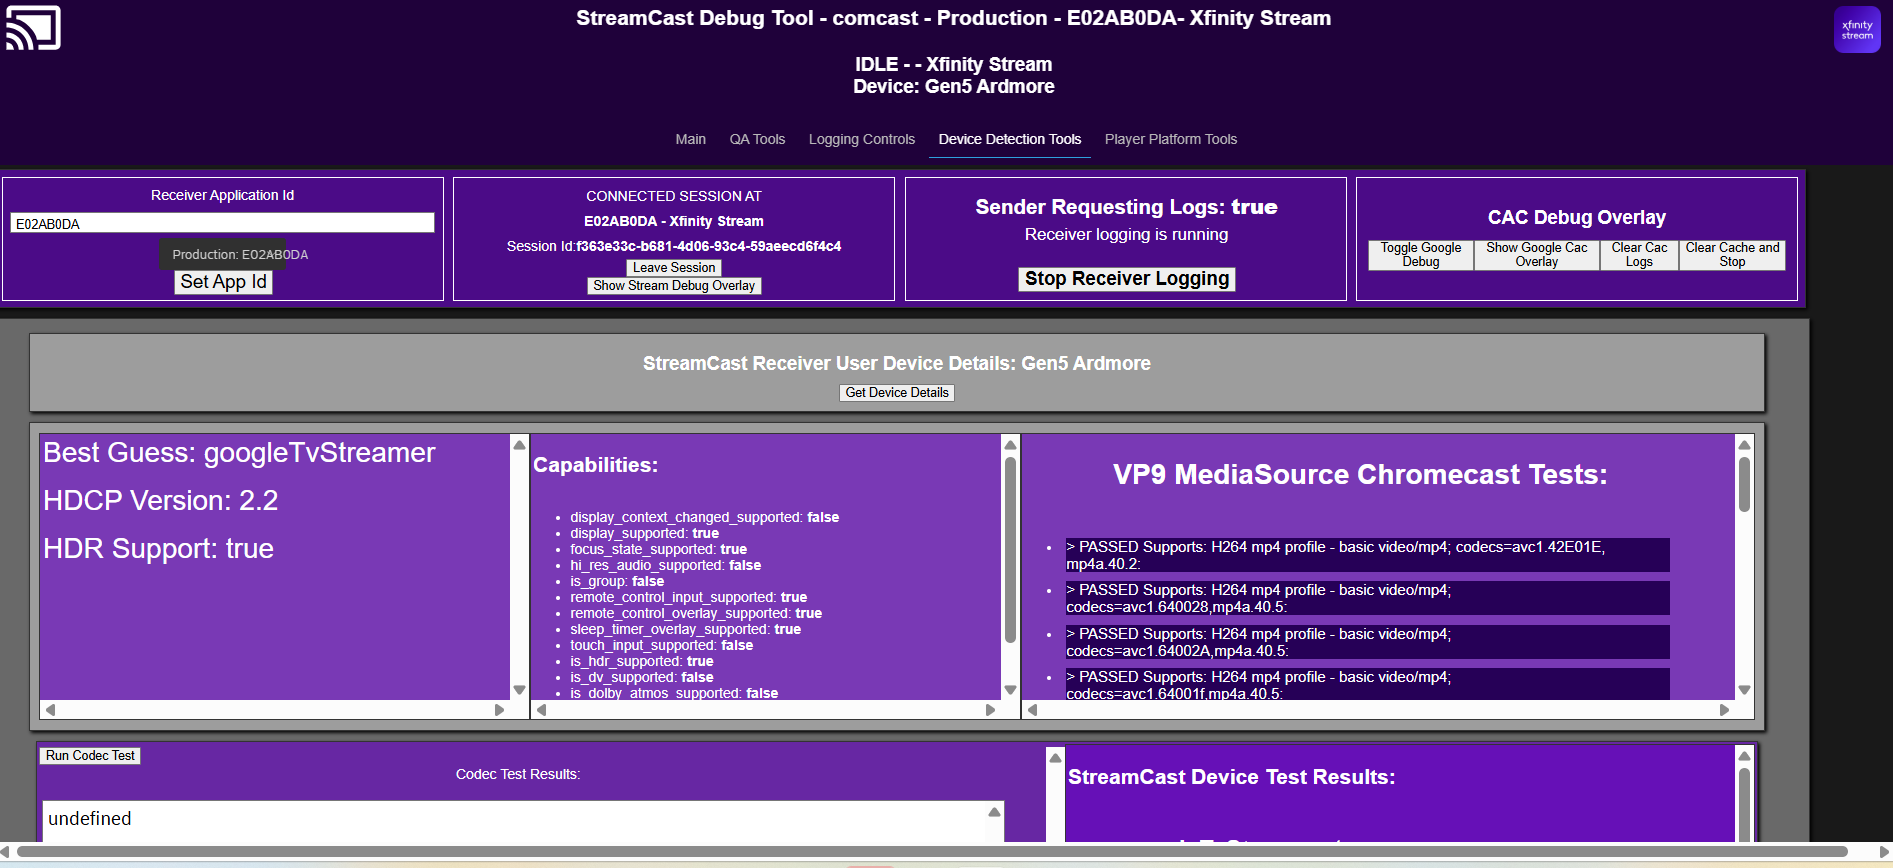Image resolution: width=1893 pixels, height=868 pixels.
Task: Click up arrow beside Device Test Results
Action: tap(1055, 757)
